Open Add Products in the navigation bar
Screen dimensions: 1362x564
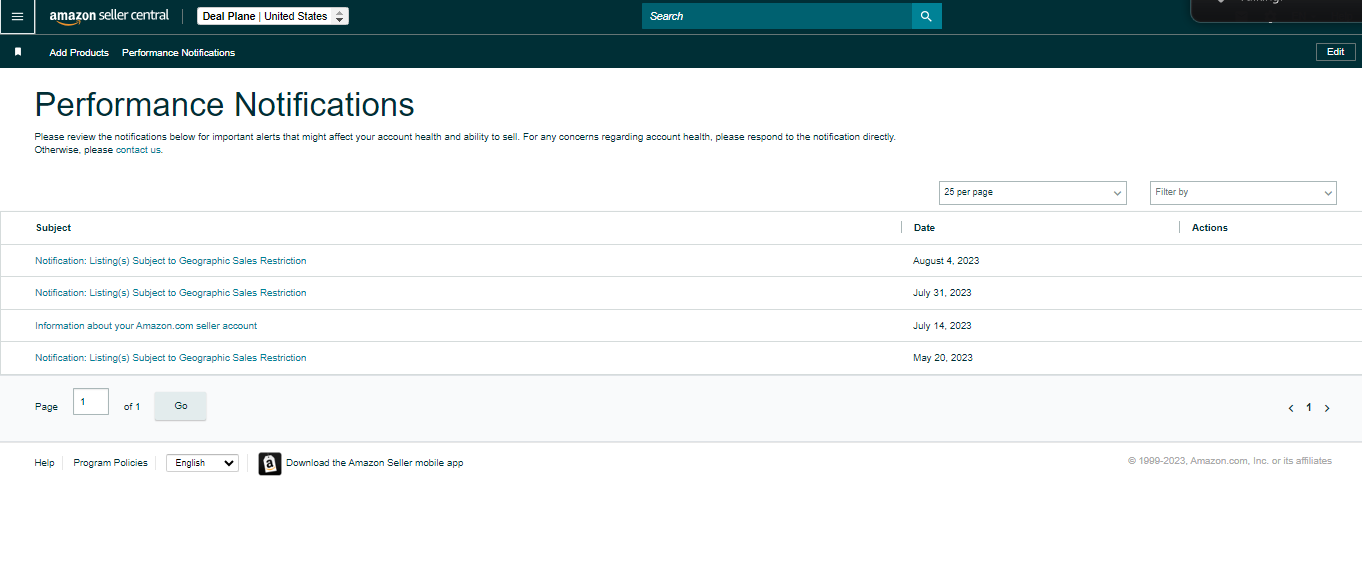(79, 52)
